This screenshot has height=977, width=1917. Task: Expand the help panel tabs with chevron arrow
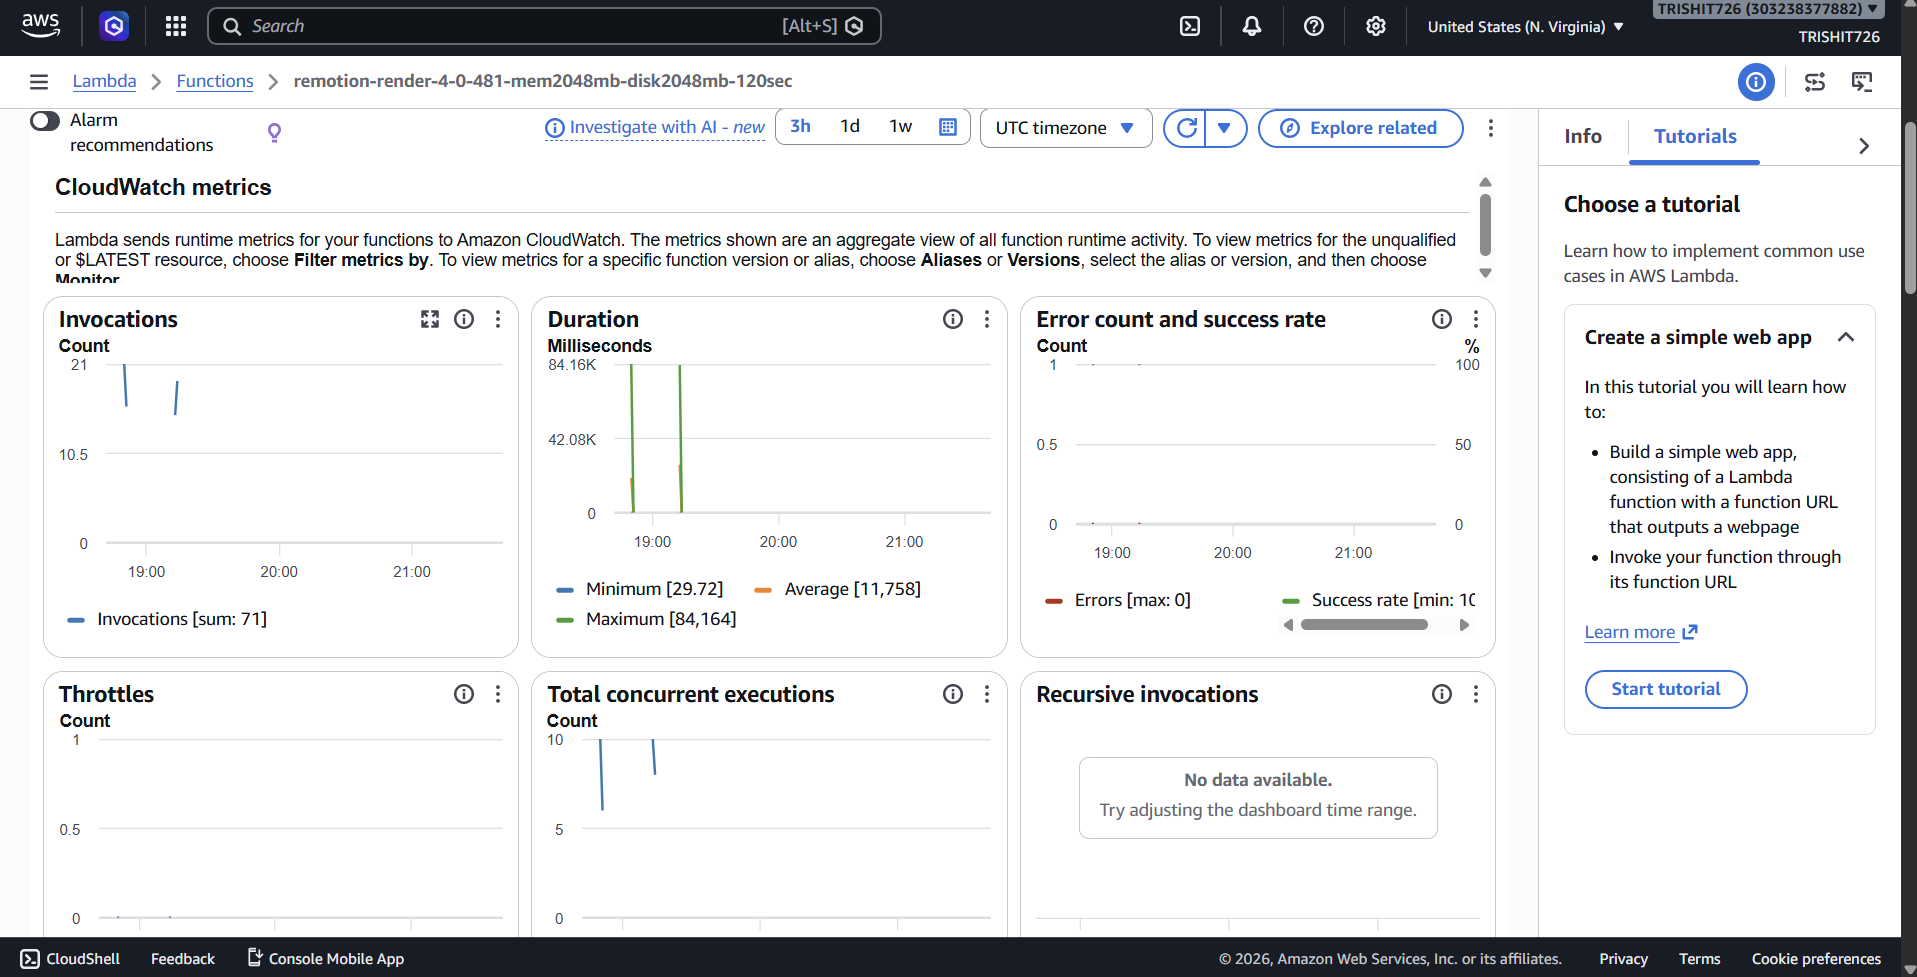point(1864,146)
